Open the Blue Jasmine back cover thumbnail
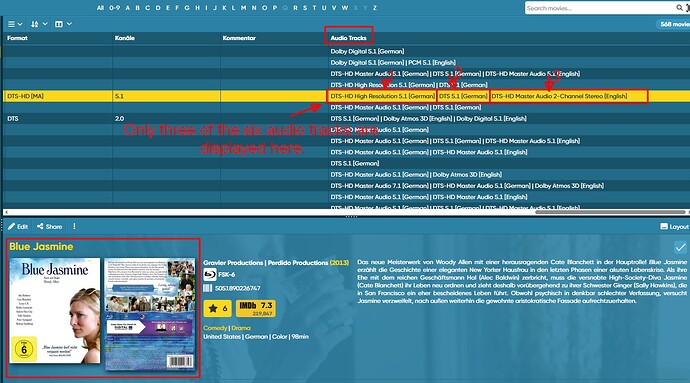This screenshot has width=690, height=383. point(150,314)
